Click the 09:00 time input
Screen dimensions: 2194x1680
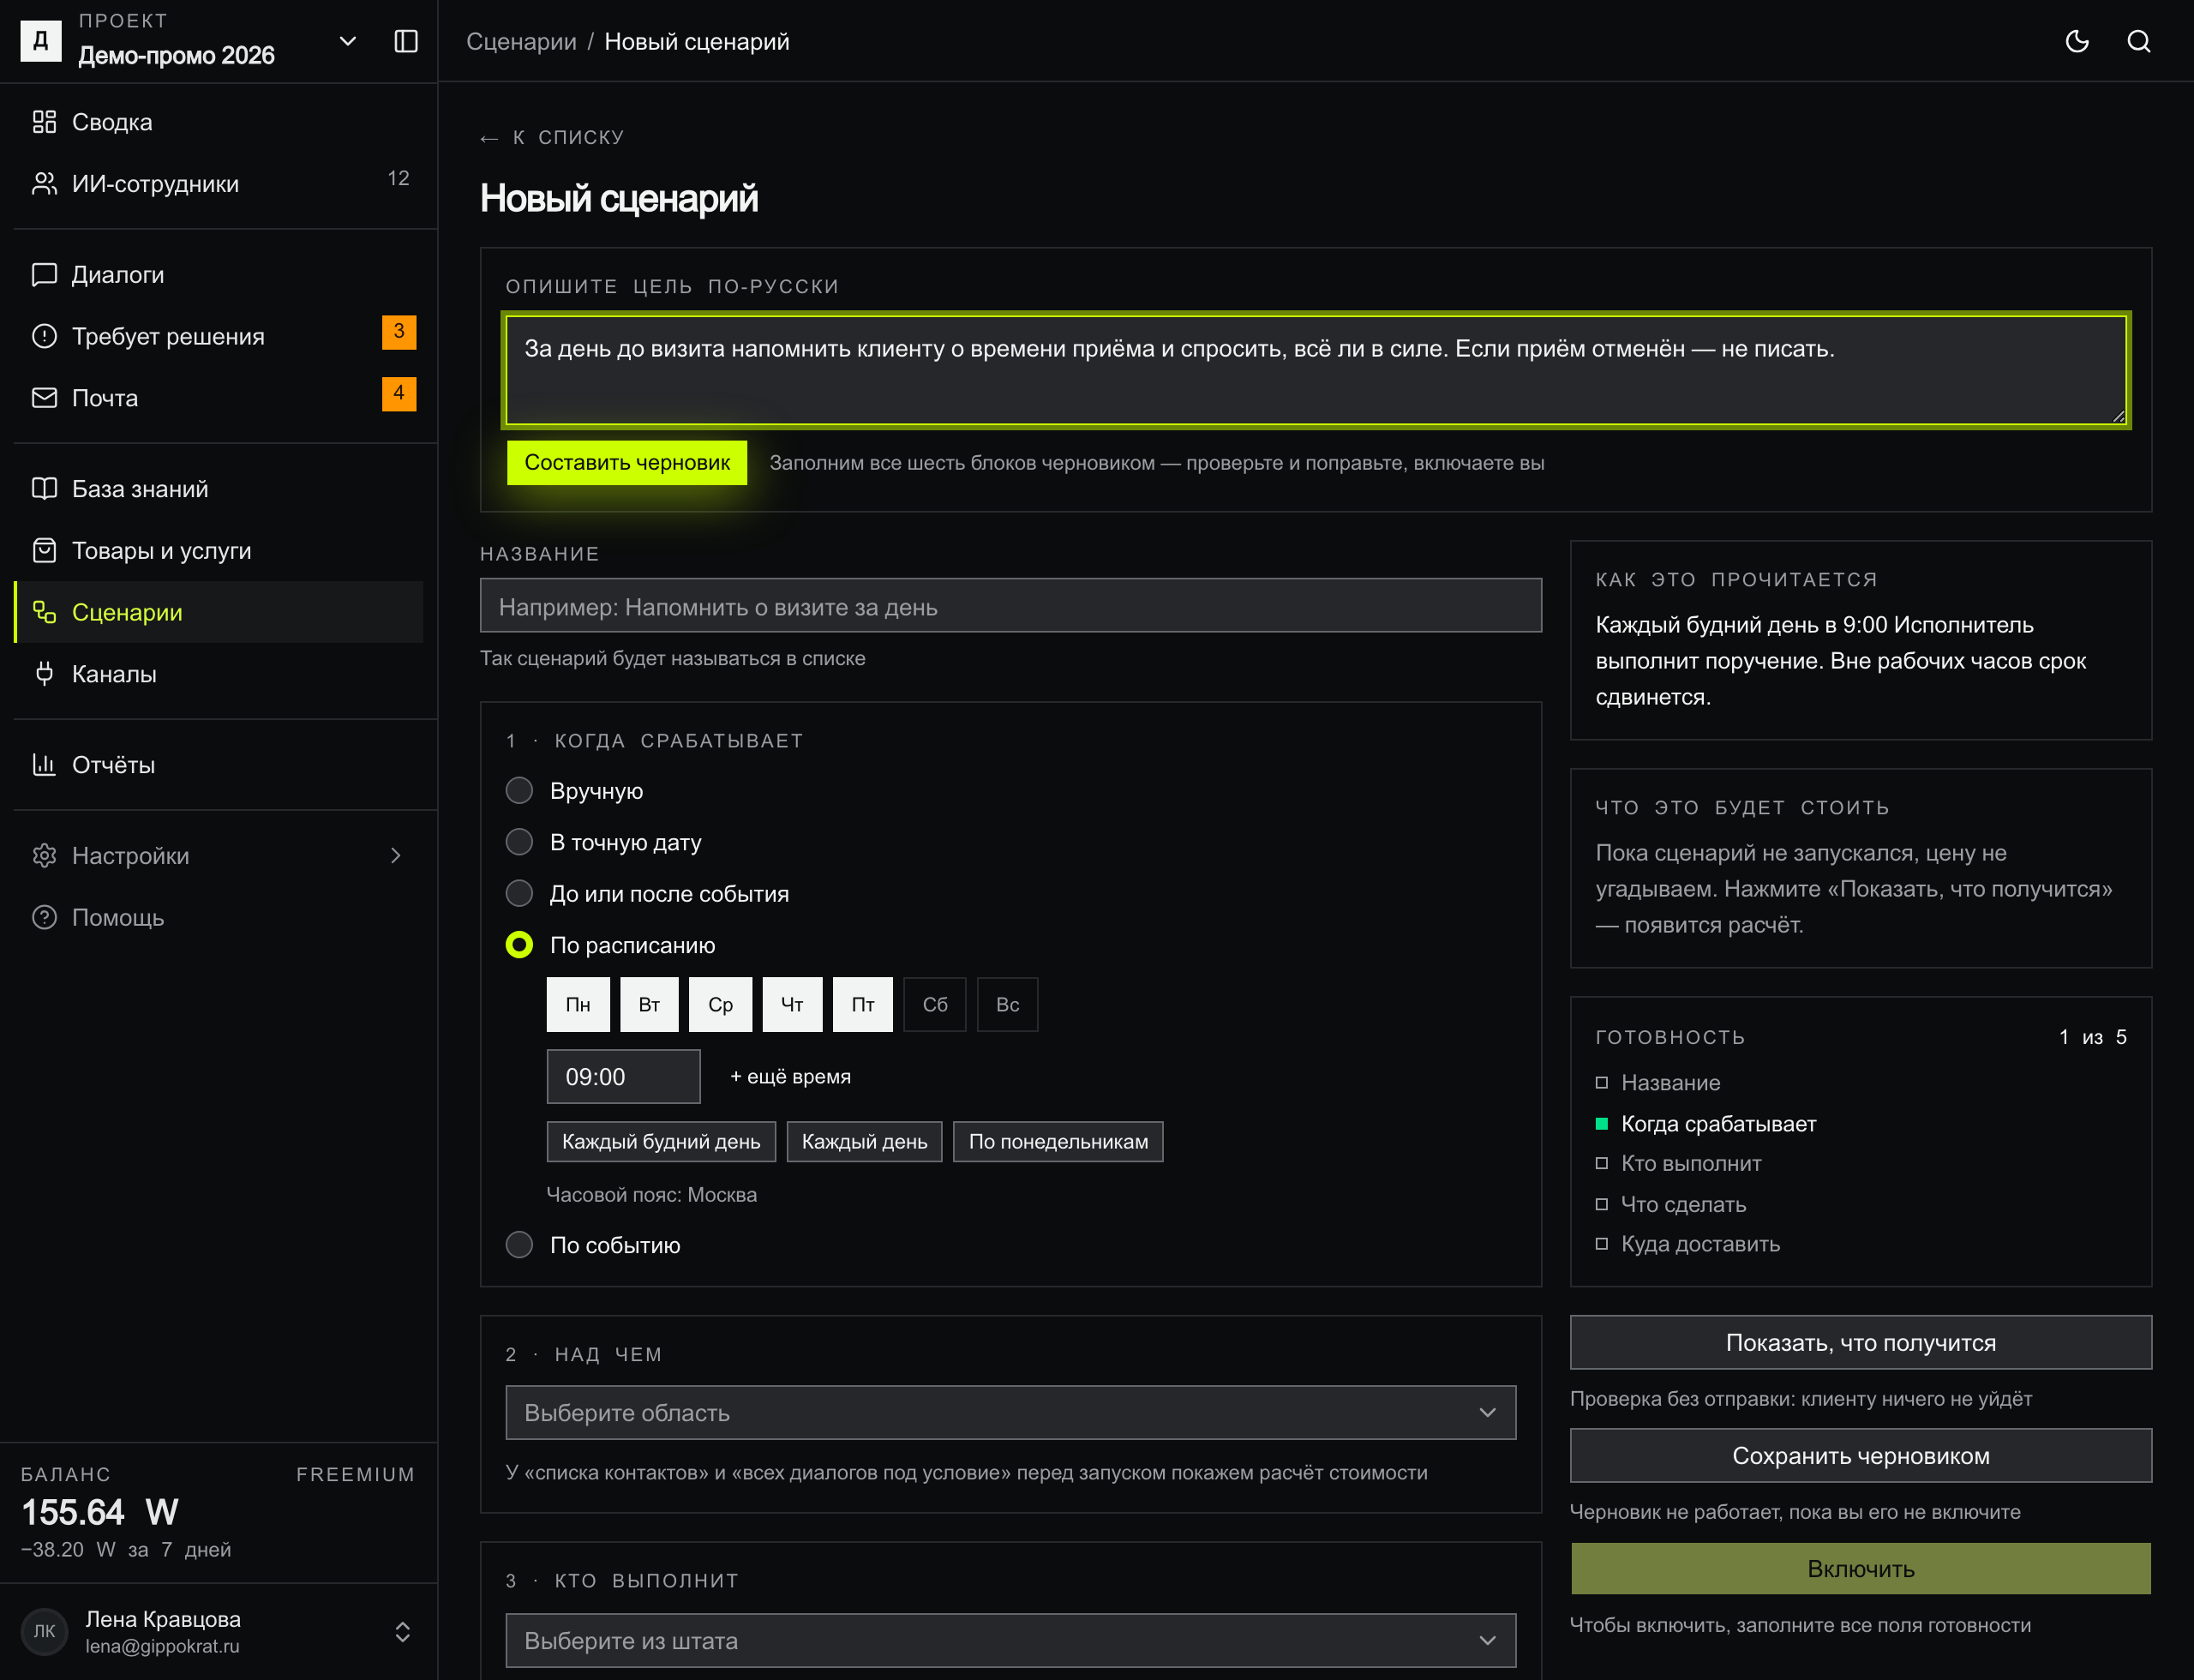pyautogui.click(x=623, y=1077)
